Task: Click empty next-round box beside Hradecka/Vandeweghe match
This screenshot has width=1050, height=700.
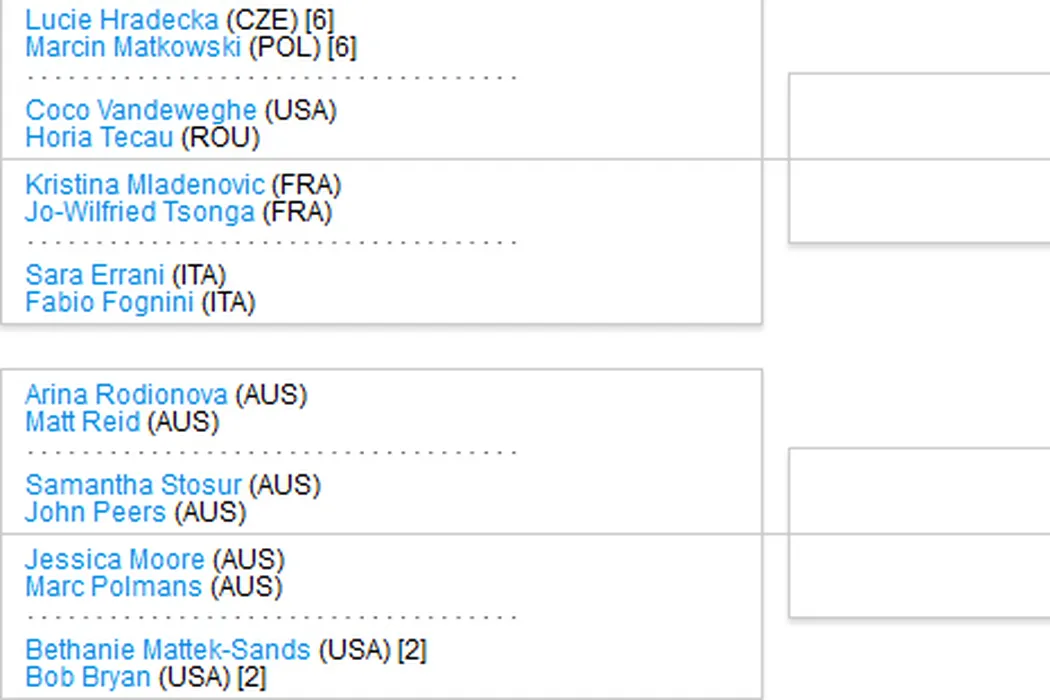Action: (x=918, y=115)
